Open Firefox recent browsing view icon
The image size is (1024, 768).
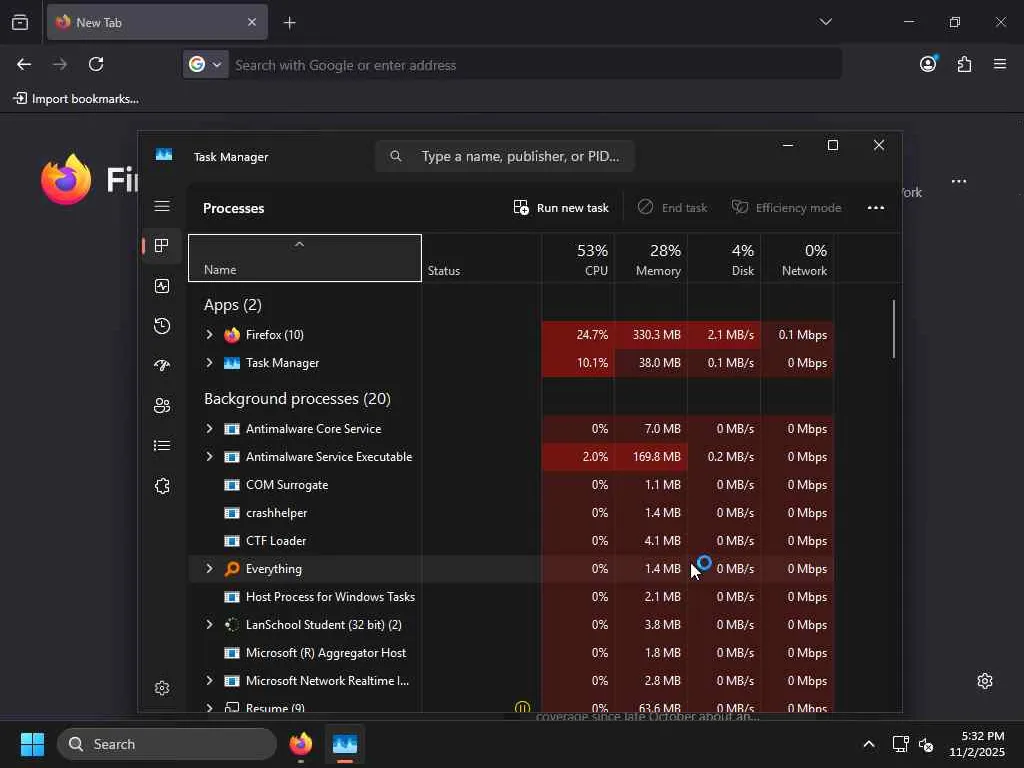(20, 22)
